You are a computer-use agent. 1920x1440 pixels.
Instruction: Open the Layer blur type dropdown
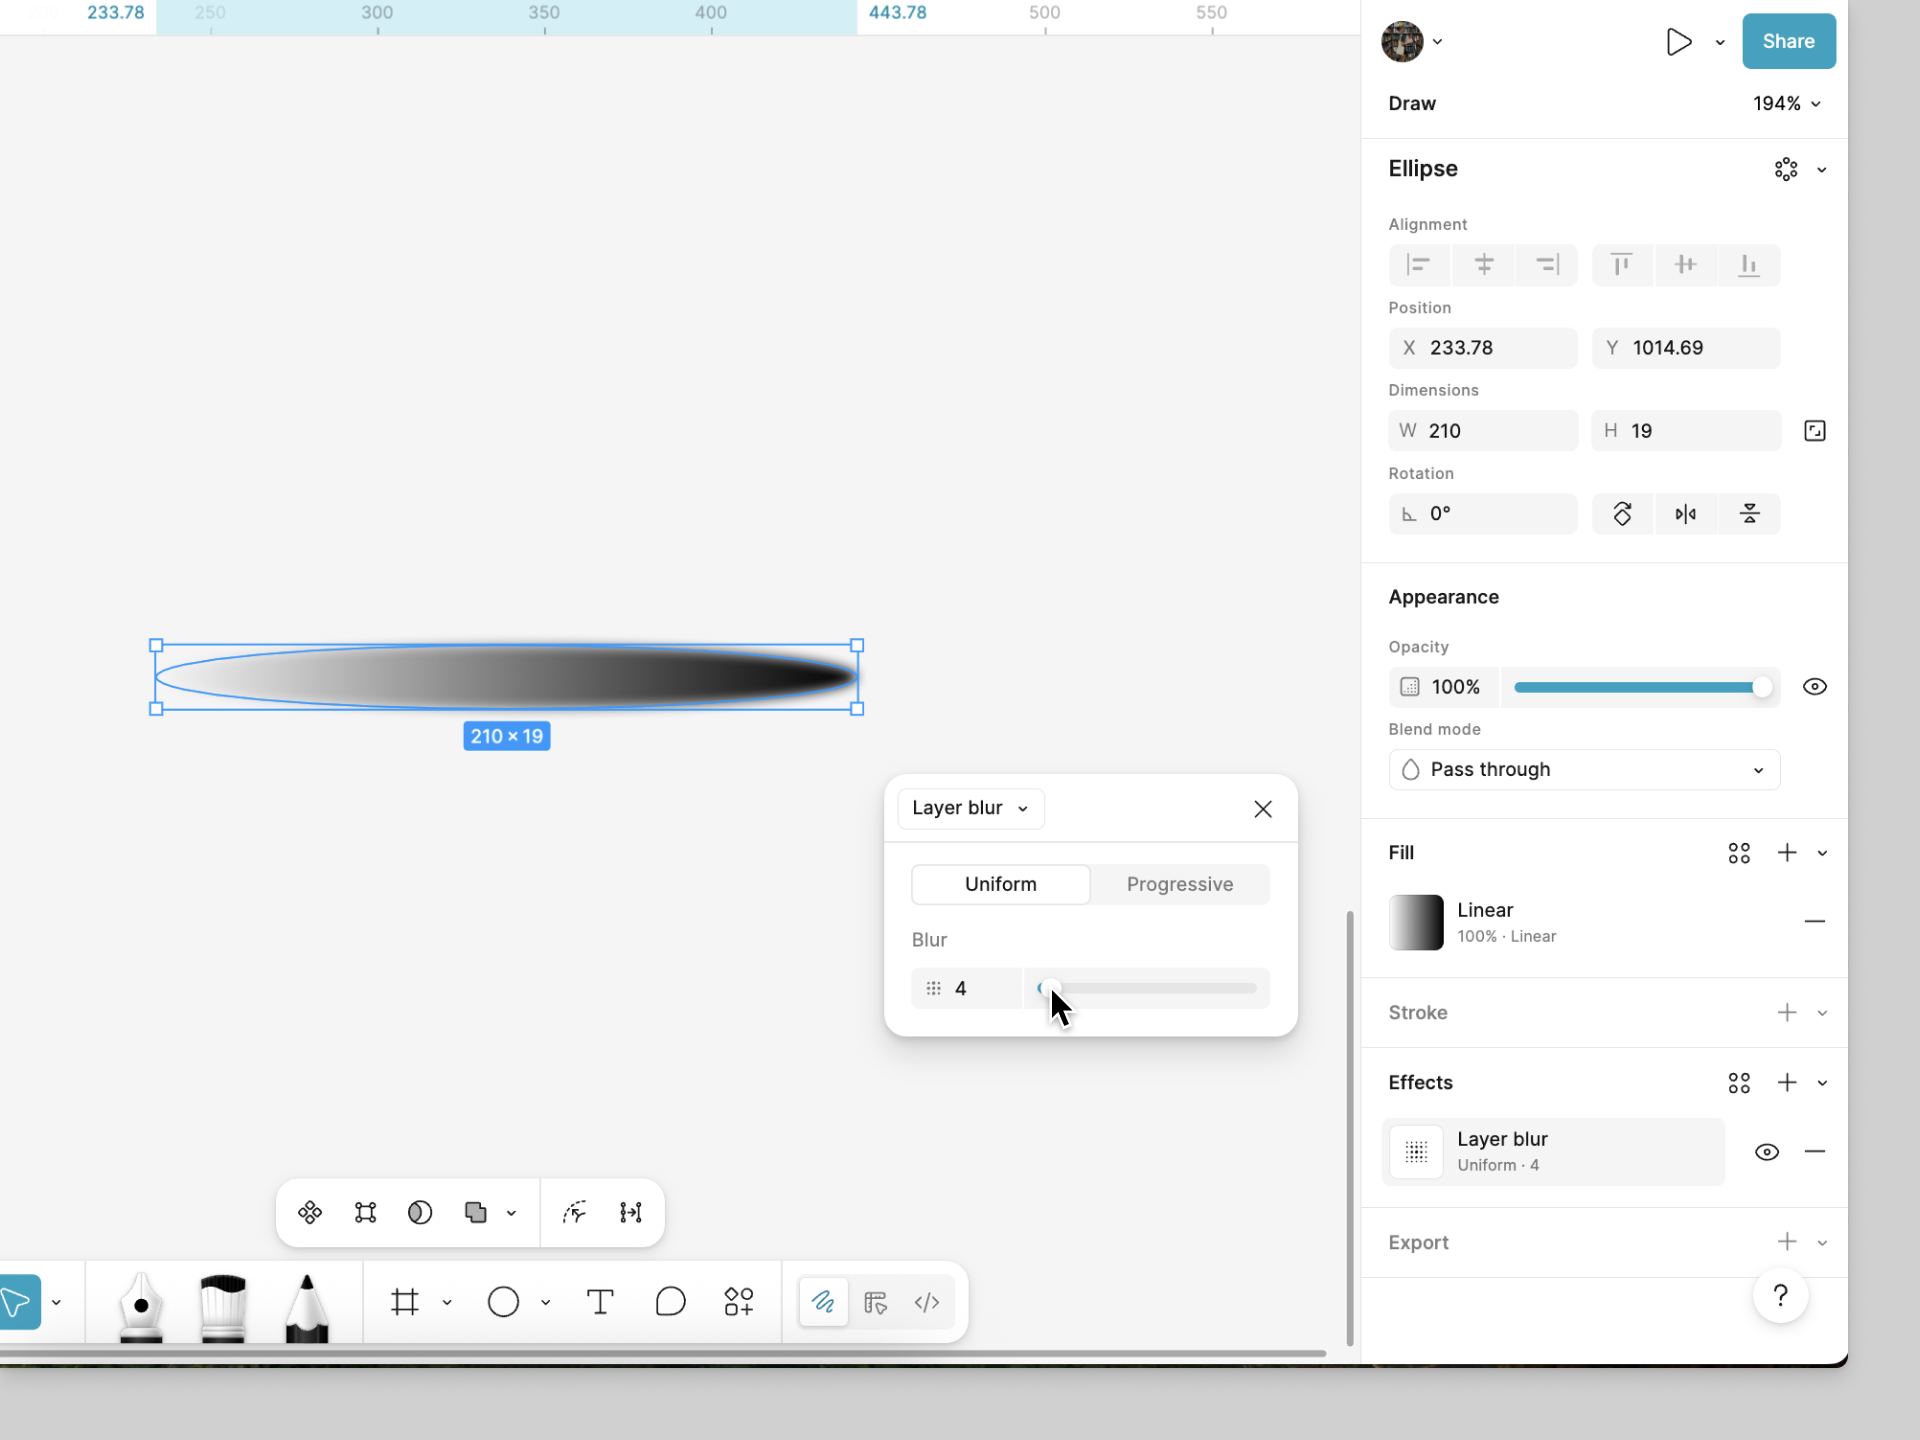point(970,808)
